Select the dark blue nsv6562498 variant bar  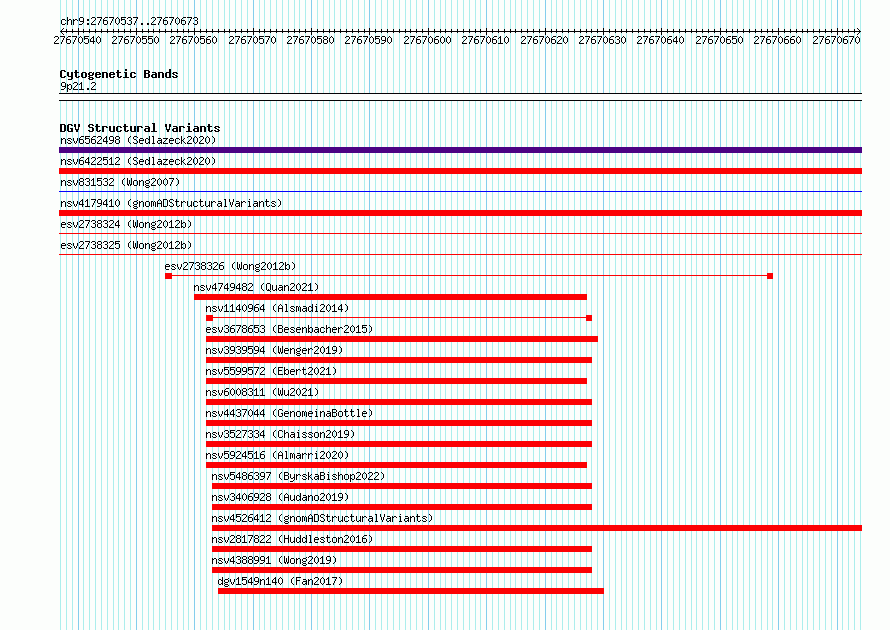(460, 150)
